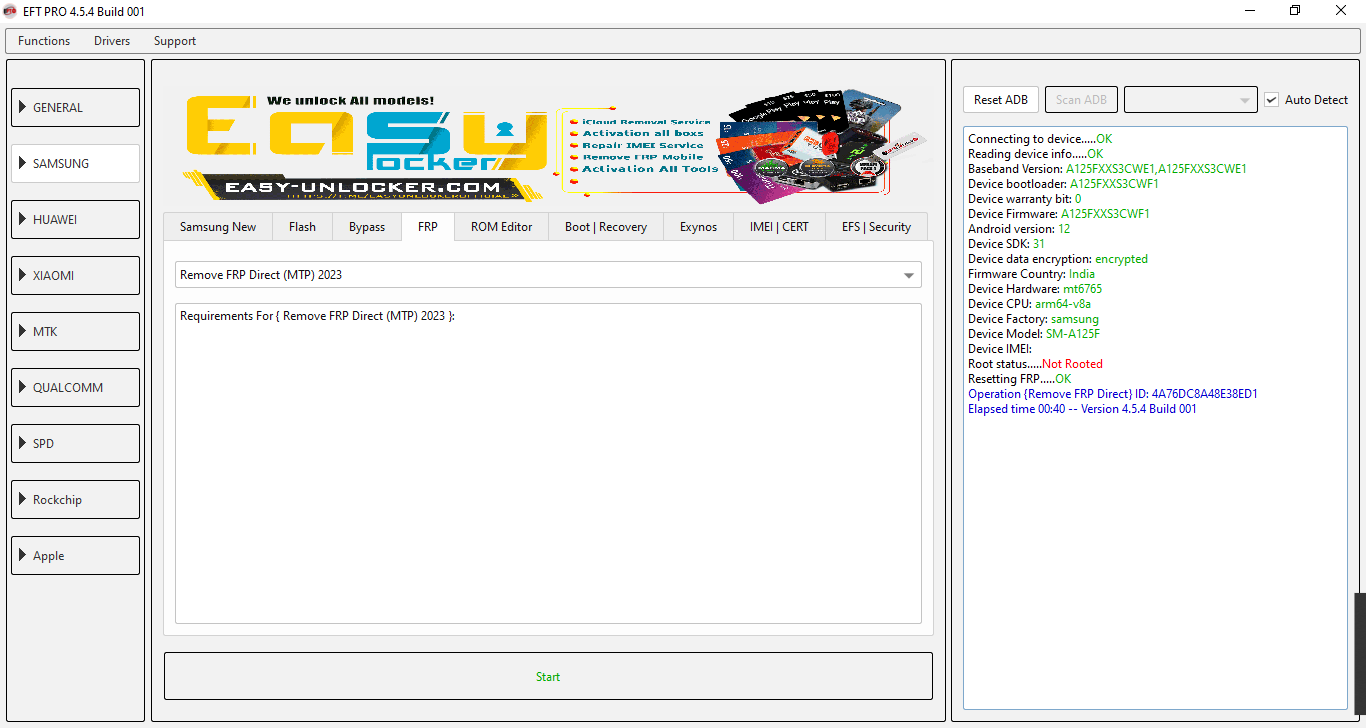
Task: Click the Device Model SM-A125F line
Action: 1034,334
